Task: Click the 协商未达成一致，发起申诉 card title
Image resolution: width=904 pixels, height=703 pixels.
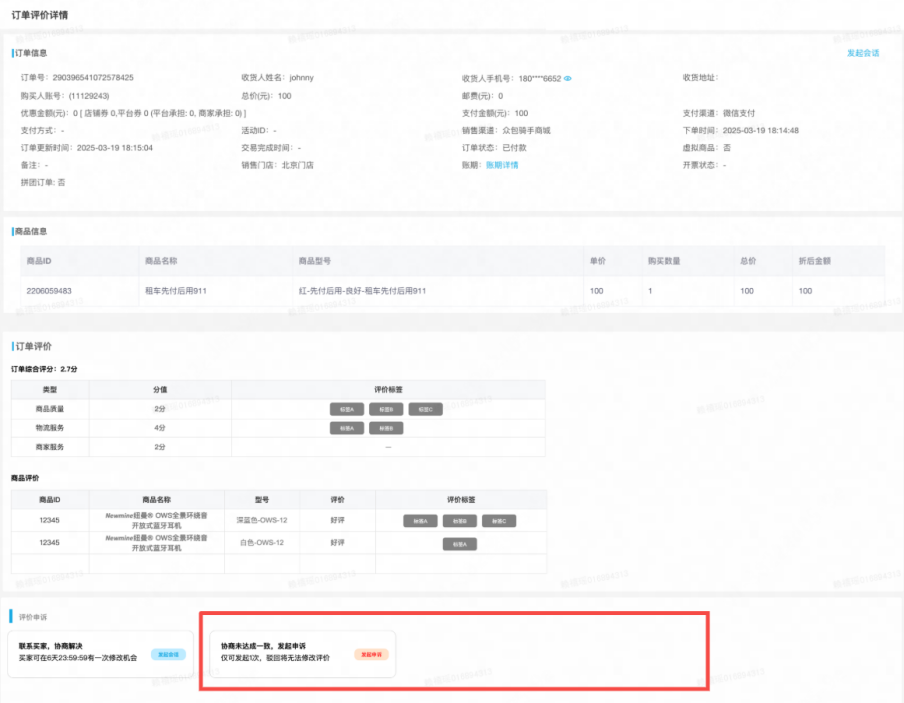Action: [x=265, y=646]
